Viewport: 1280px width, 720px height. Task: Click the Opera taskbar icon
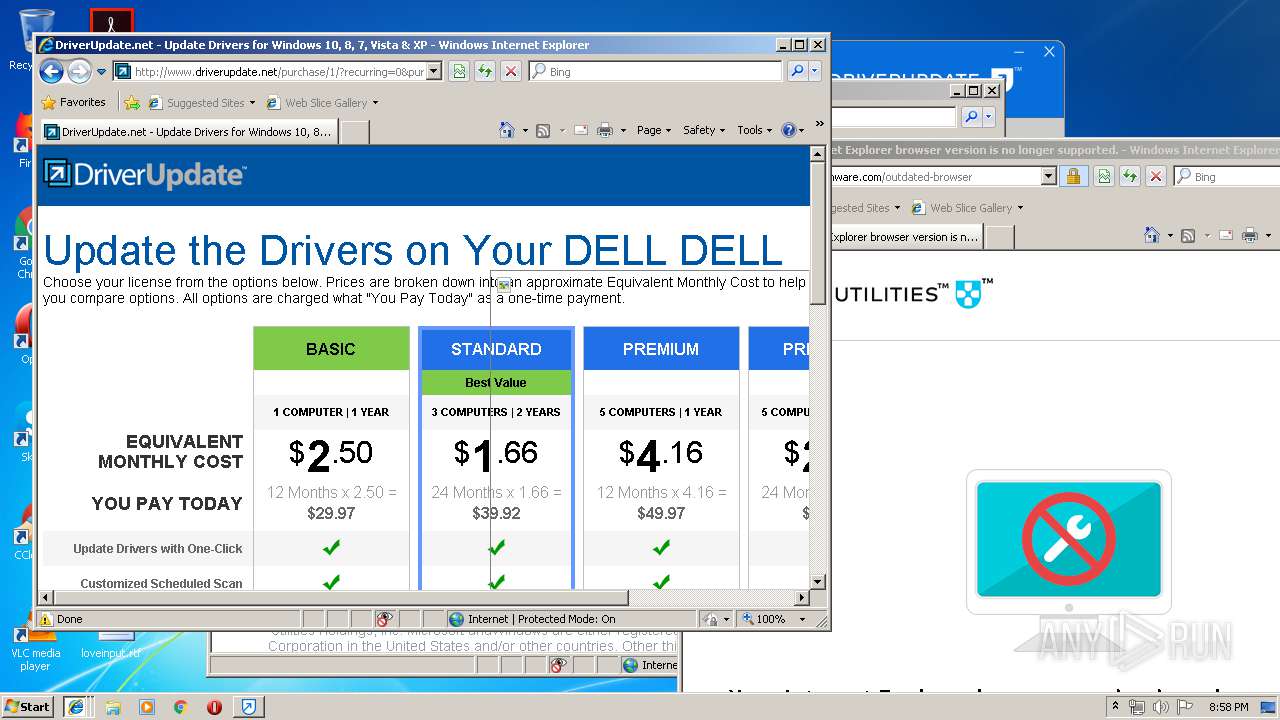point(214,707)
